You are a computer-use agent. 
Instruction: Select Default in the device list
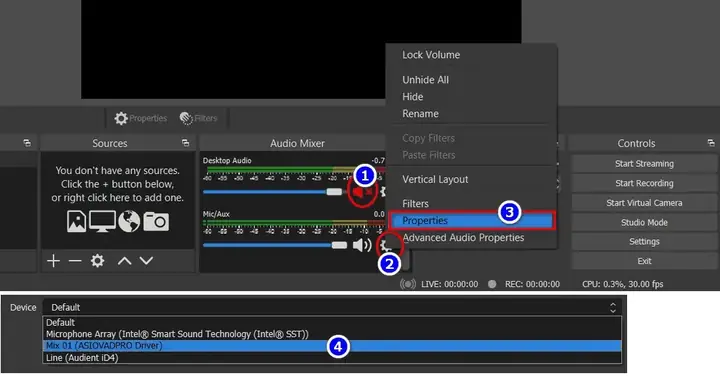(332, 322)
